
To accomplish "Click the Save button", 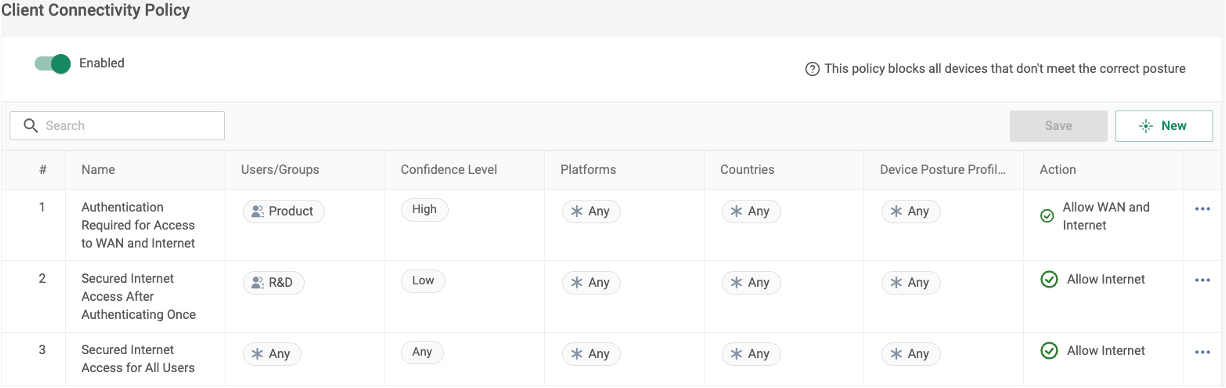I will click(x=1058, y=126).
